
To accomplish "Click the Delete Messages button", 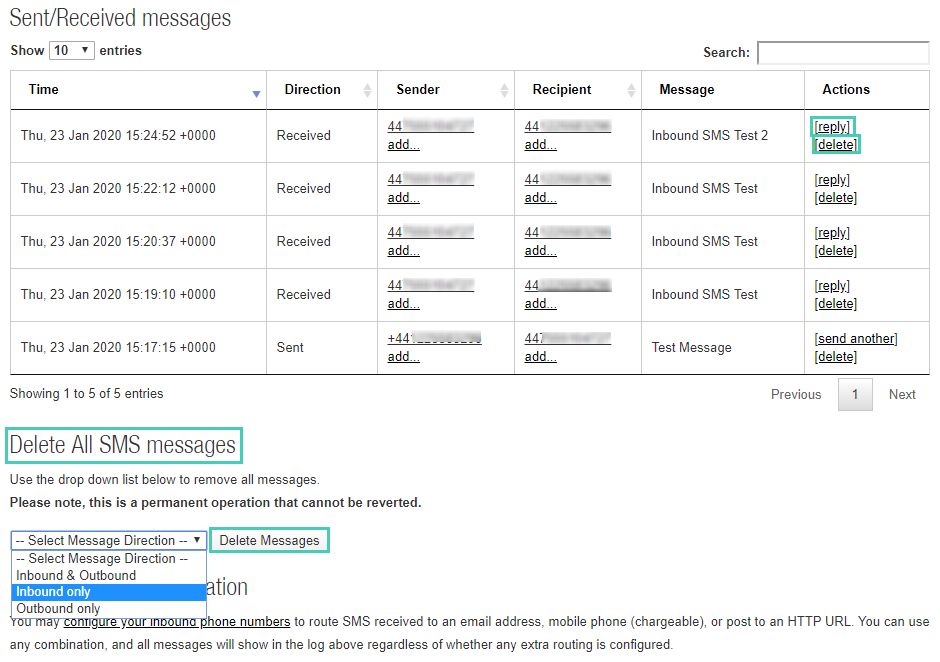I will [x=271, y=539].
